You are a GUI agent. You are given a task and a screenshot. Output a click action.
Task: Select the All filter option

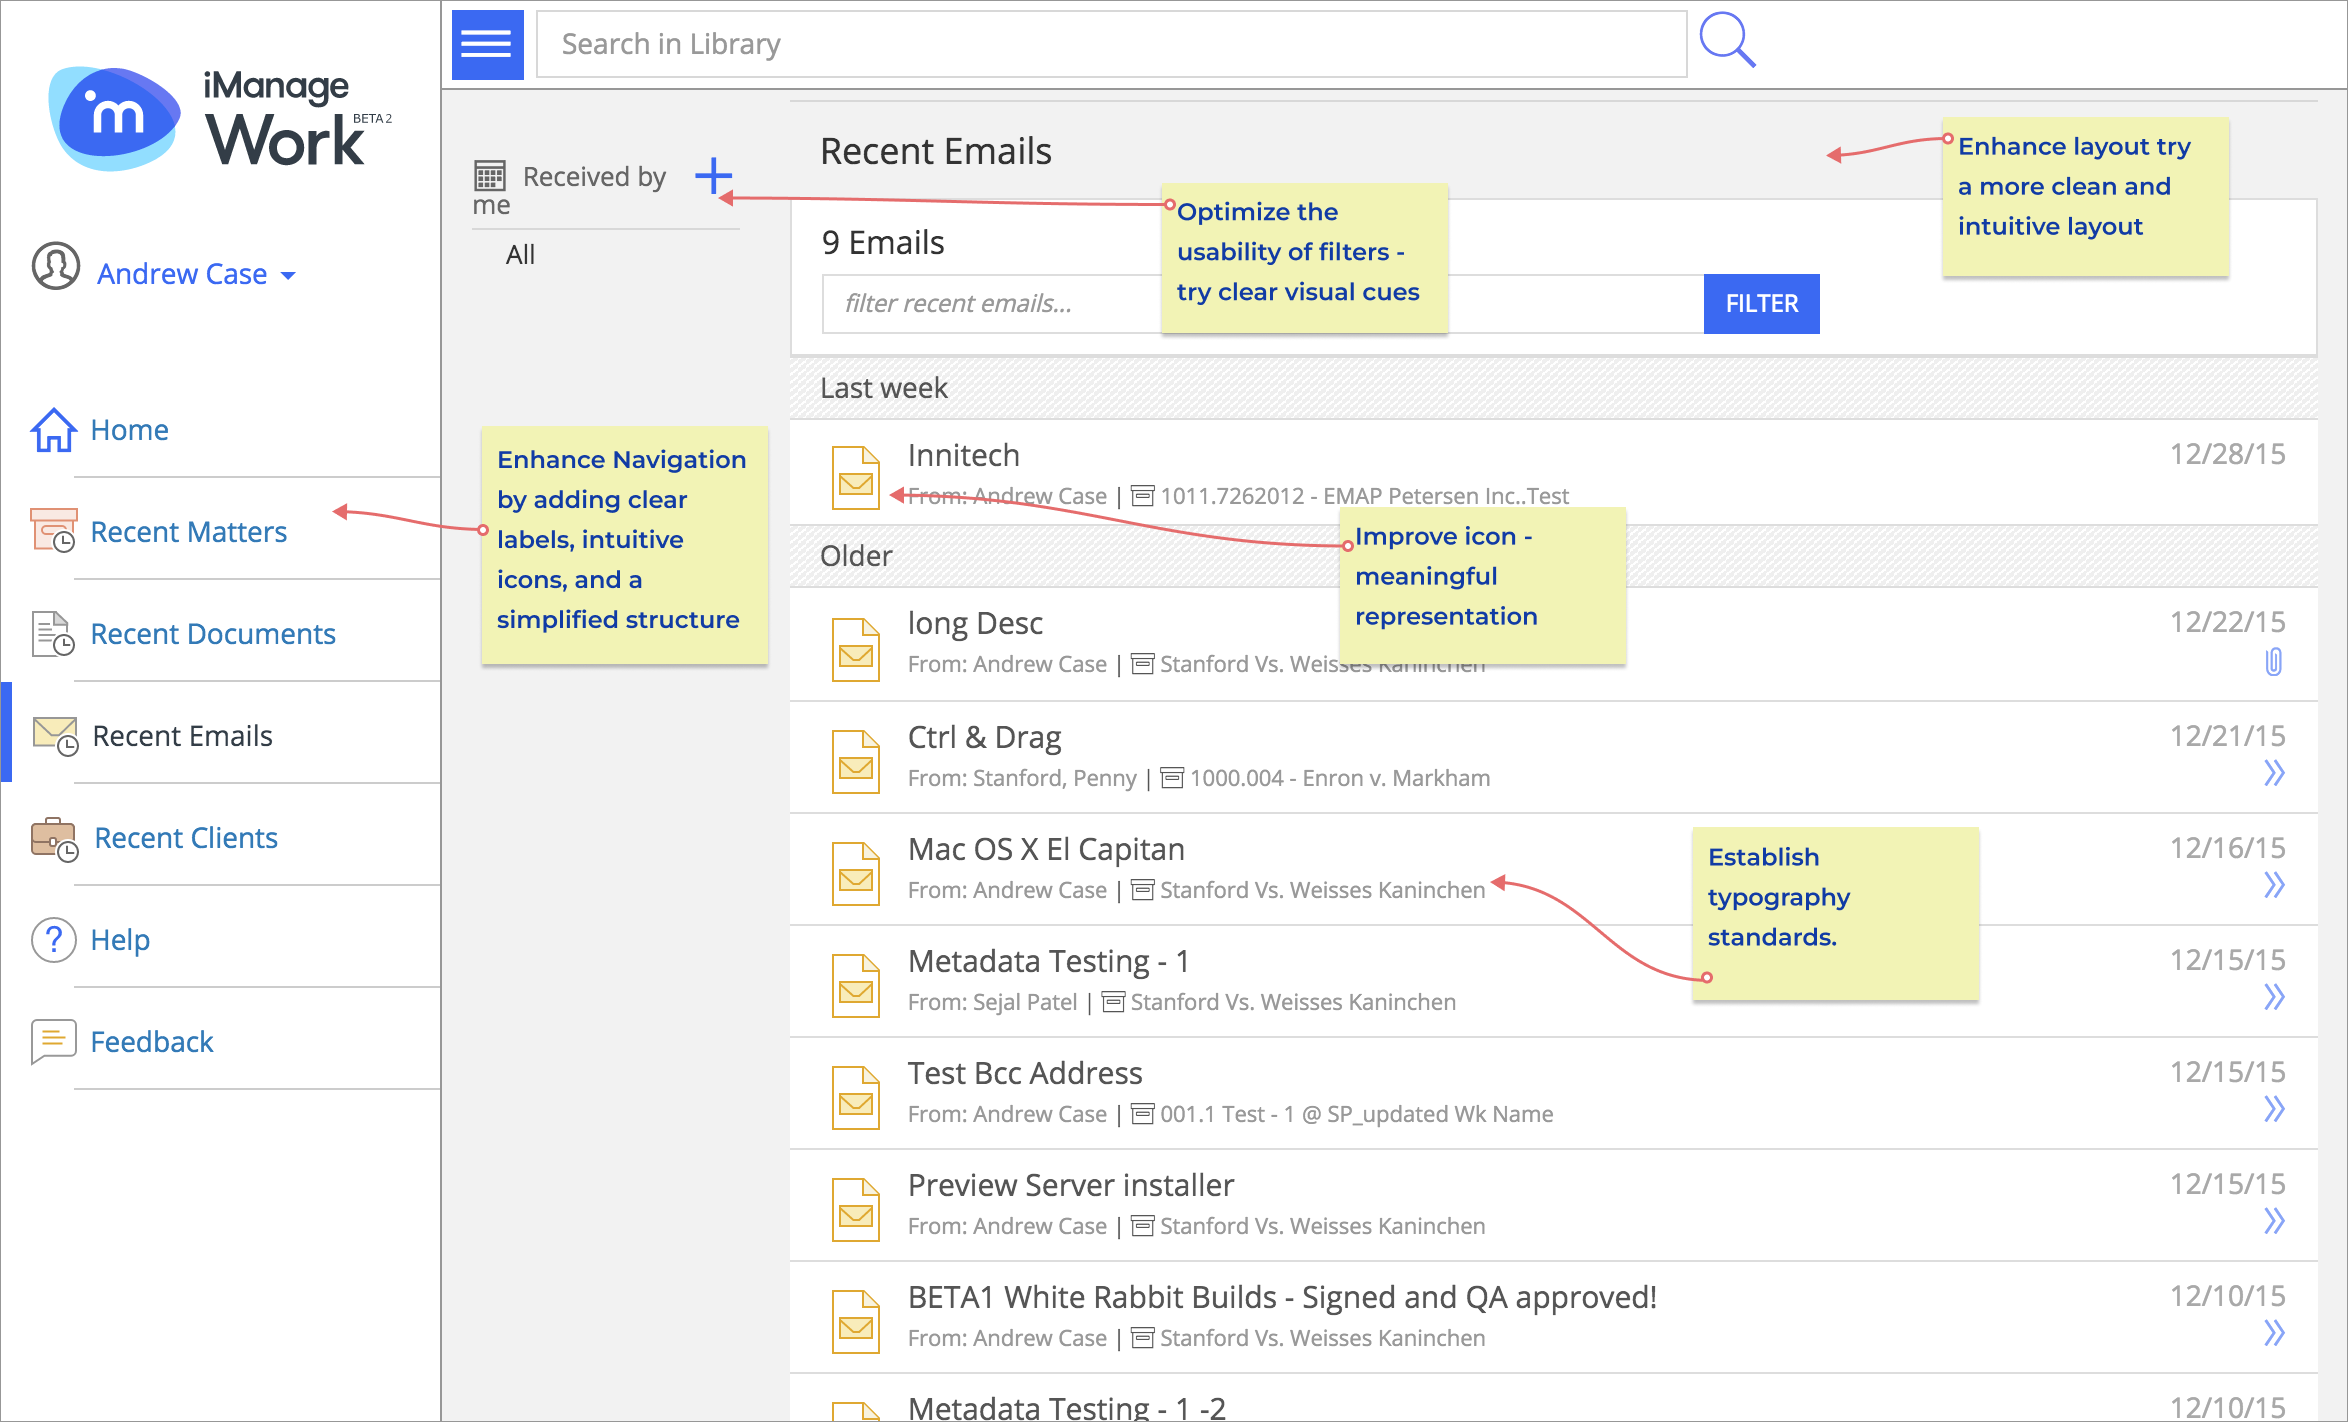click(520, 255)
